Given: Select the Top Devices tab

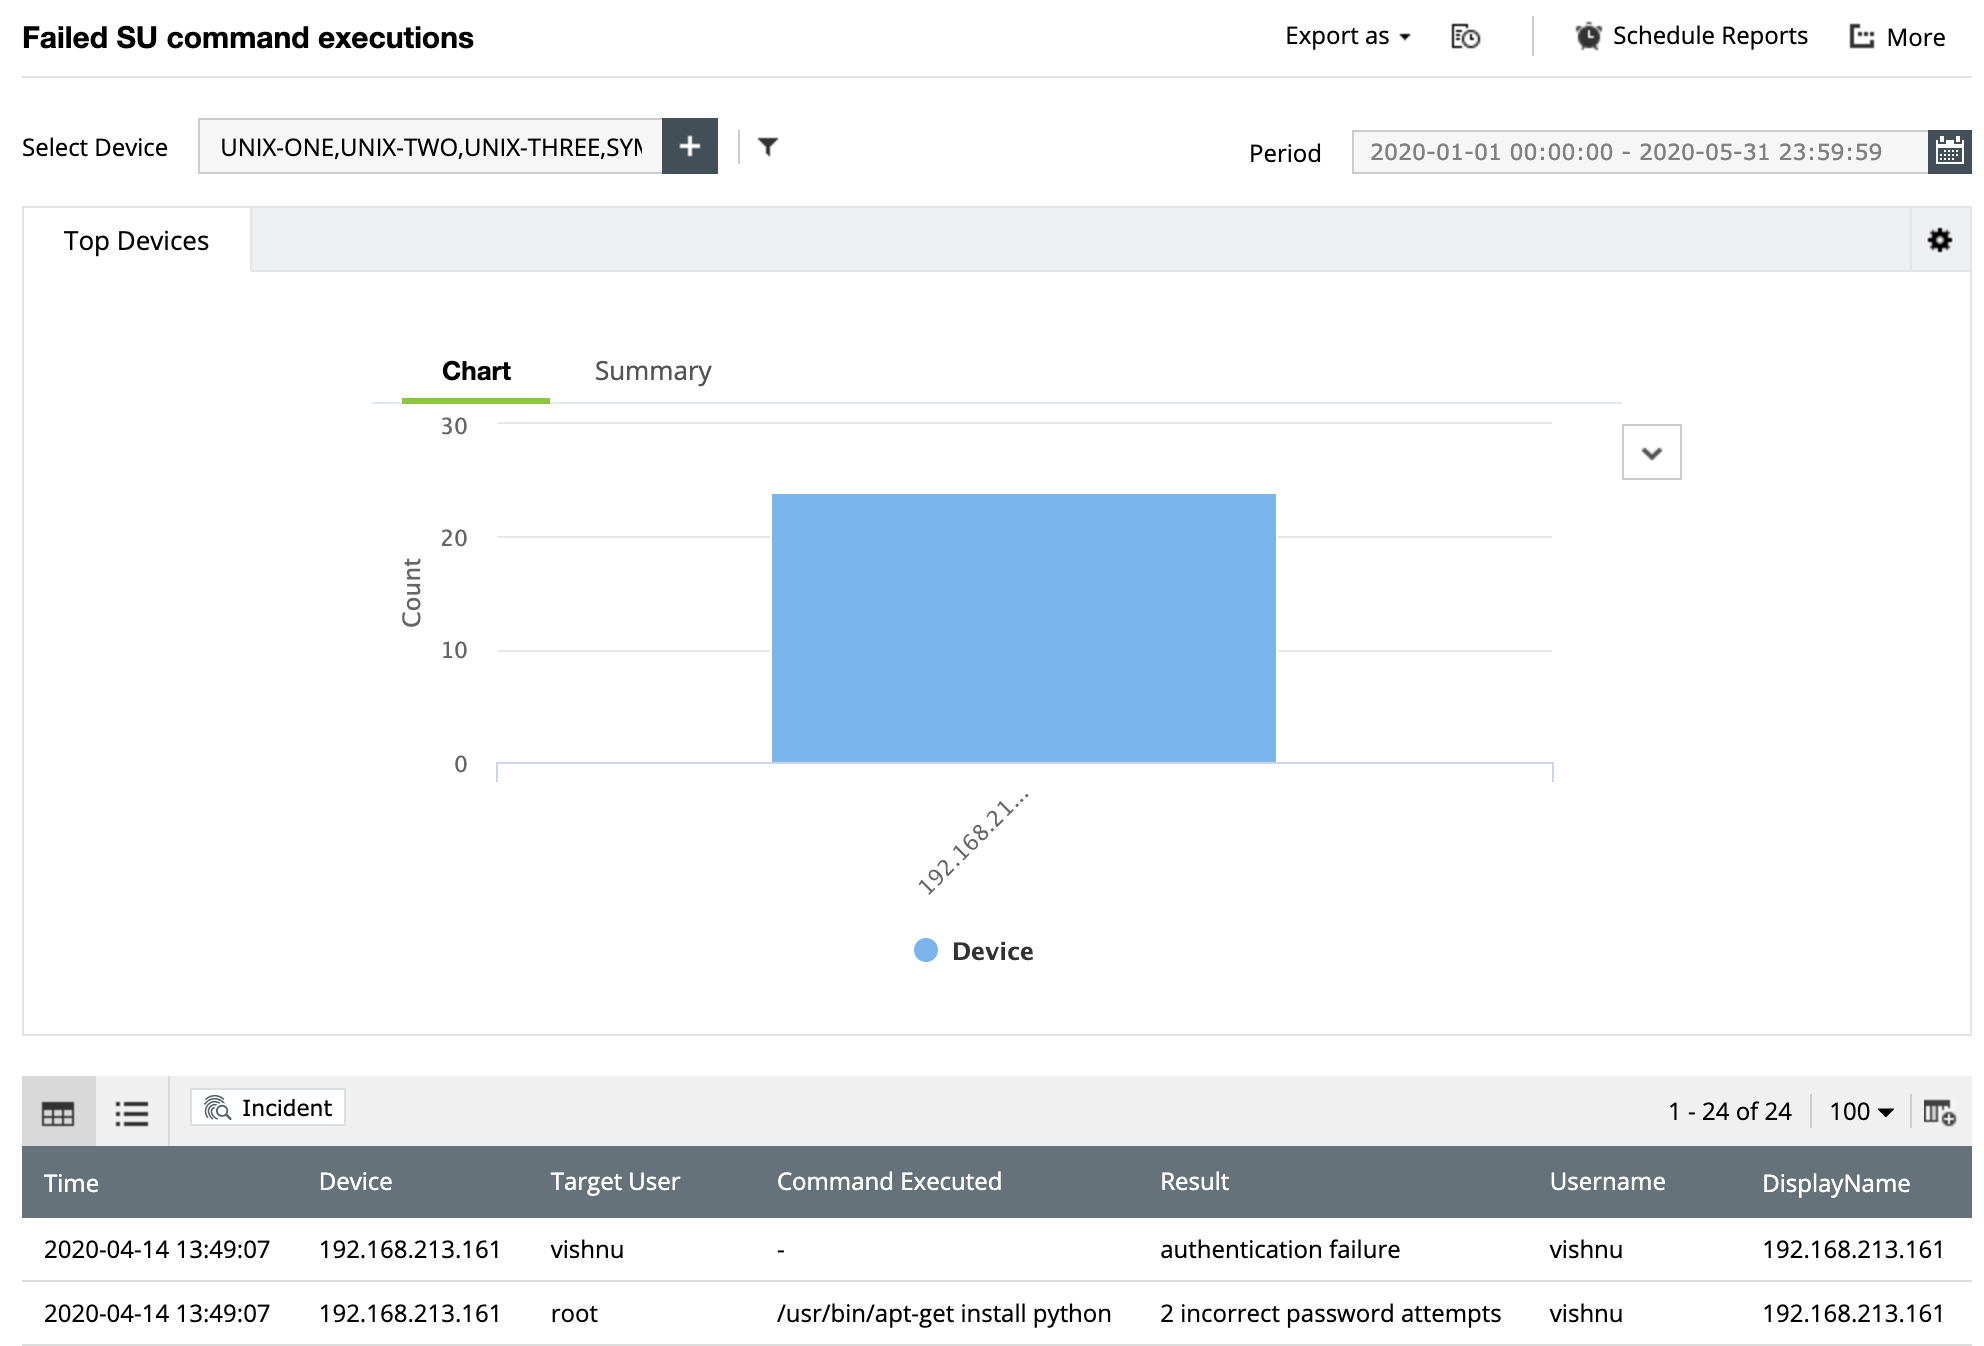Looking at the screenshot, I should tap(137, 241).
